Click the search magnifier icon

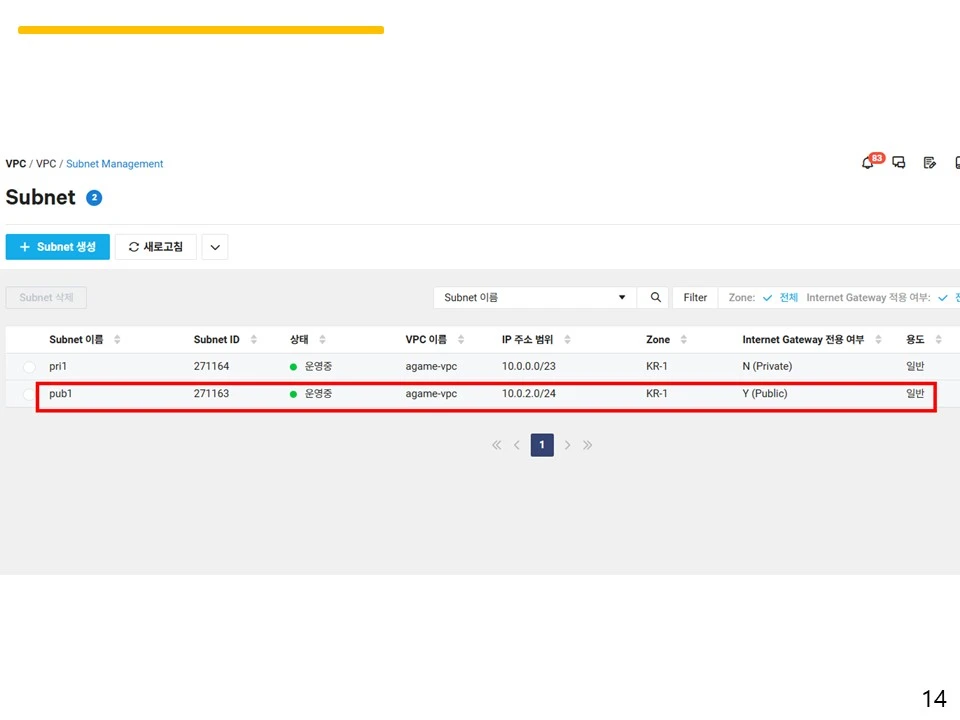(655, 298)
